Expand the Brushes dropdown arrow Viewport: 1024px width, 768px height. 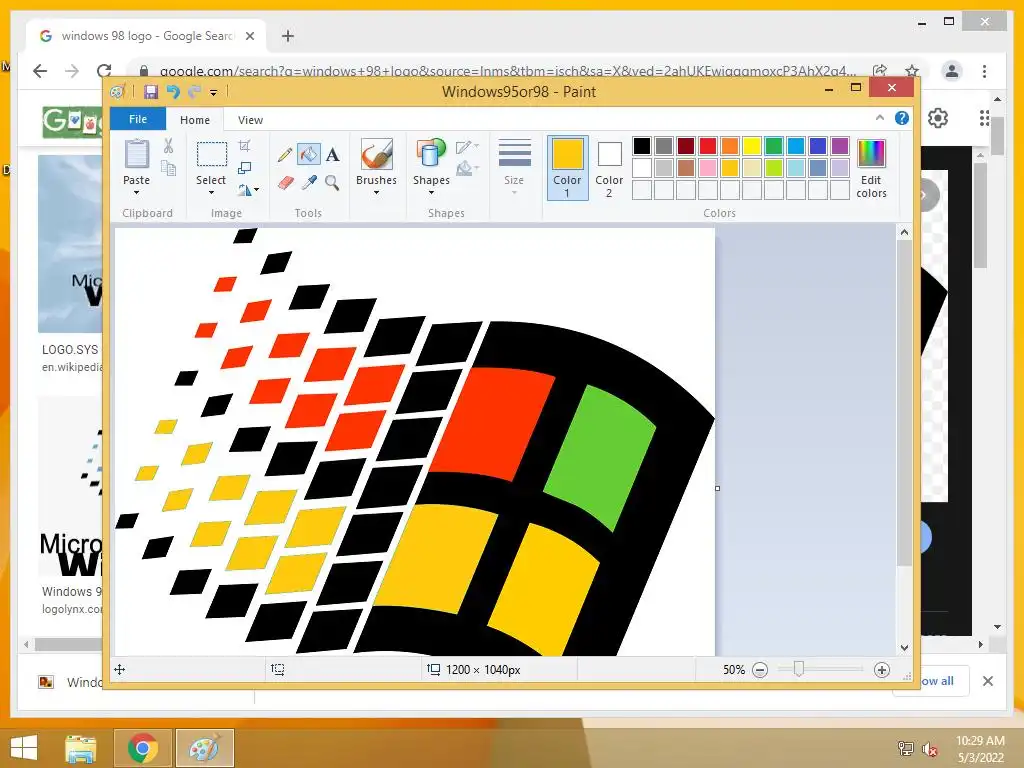(377, 193)
